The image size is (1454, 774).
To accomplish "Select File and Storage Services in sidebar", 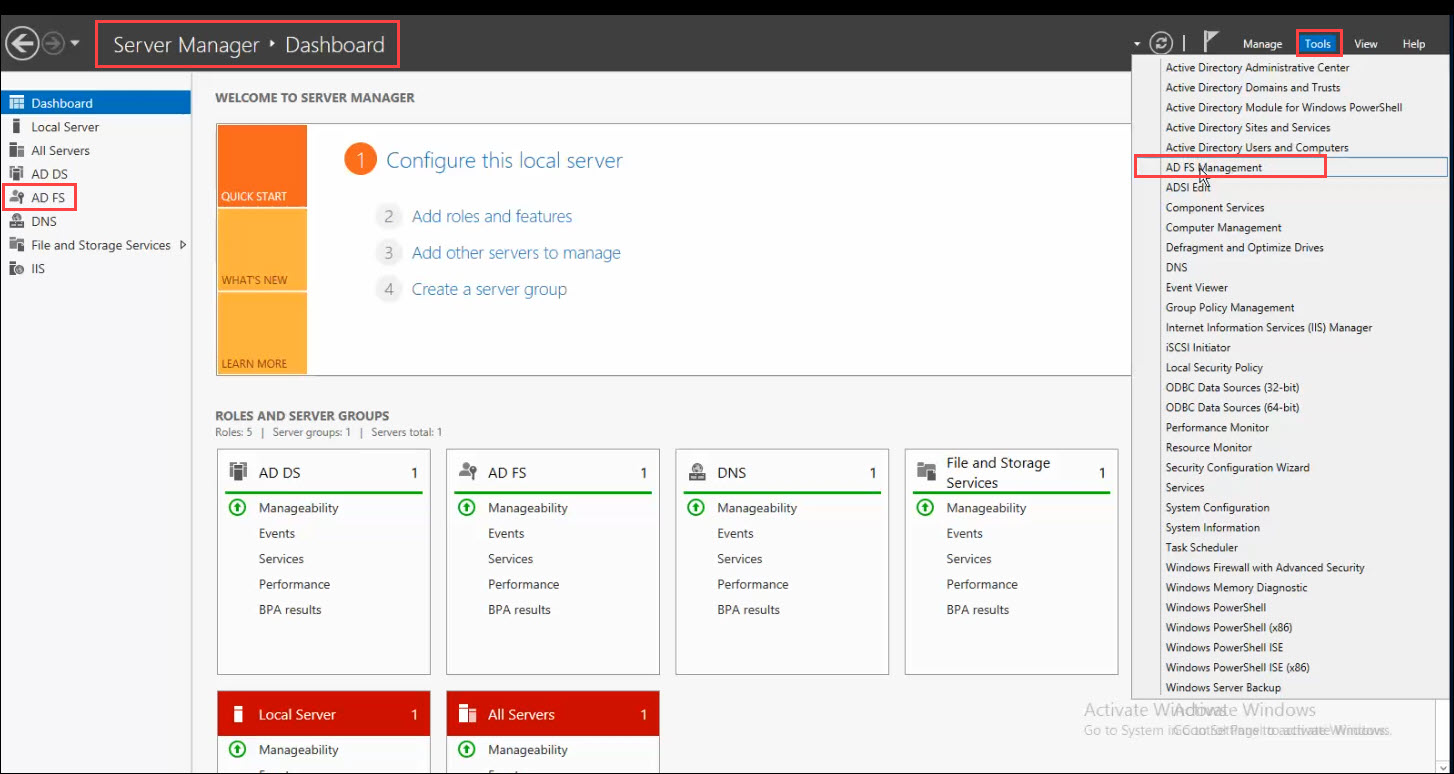I will [x=96, y=245].
